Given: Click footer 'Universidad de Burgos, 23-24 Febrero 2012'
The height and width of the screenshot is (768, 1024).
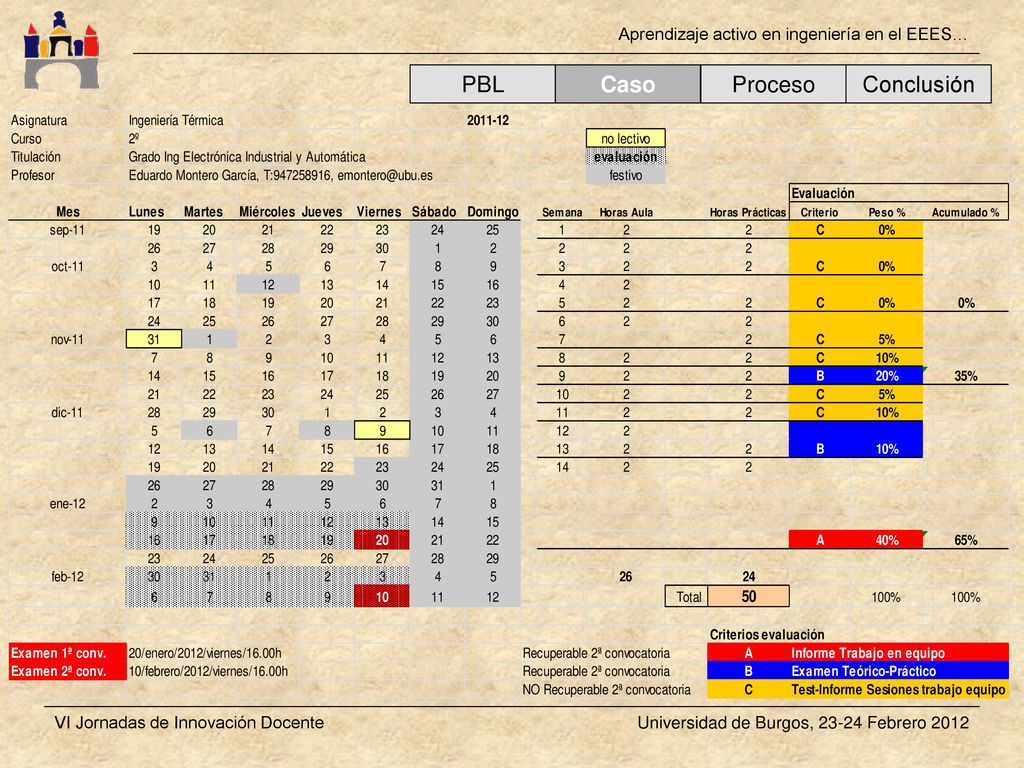Looking at the screenshot, I should pos(803,723).
